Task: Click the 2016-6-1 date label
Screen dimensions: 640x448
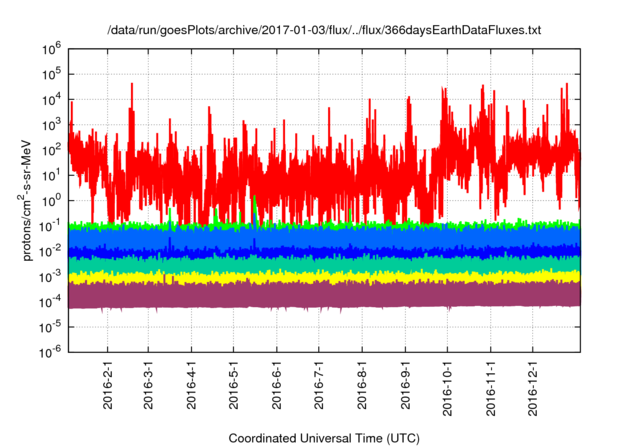Action: coord(277,385)
